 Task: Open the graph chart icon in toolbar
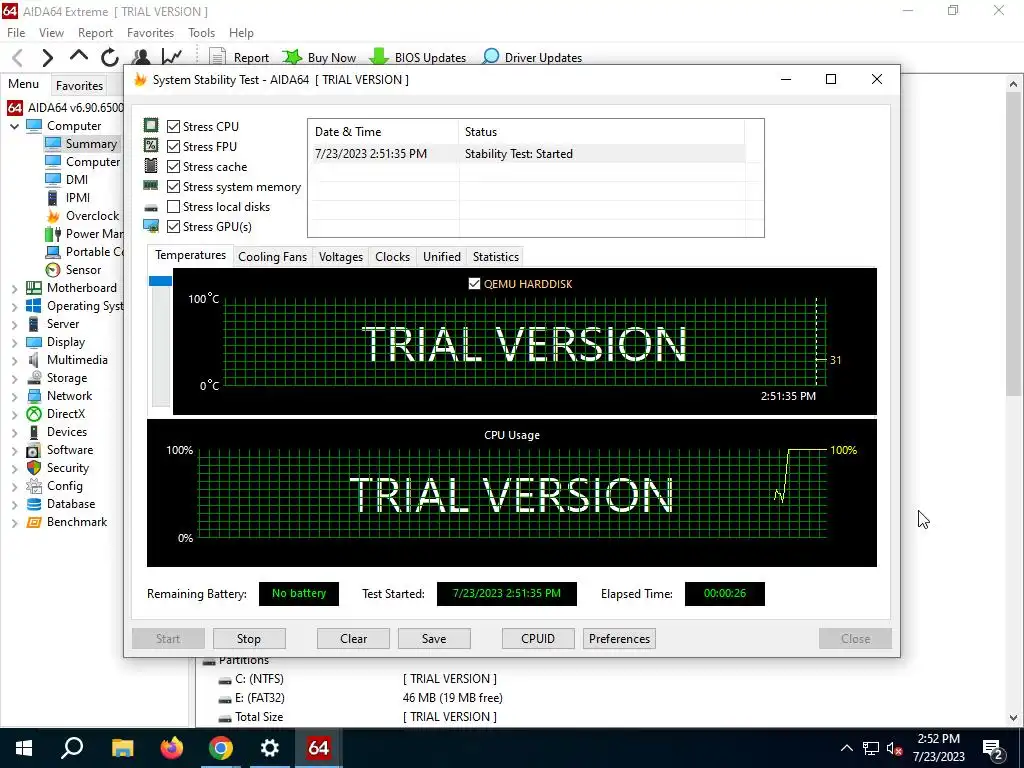172,57
